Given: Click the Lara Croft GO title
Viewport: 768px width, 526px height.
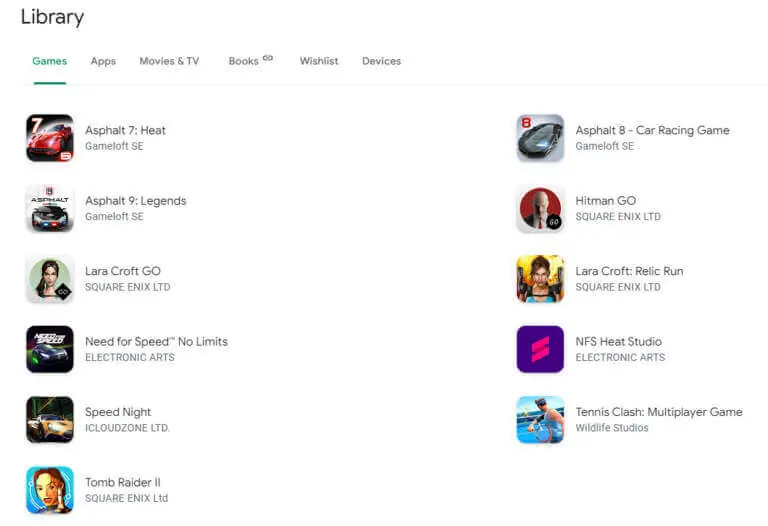Looking at the screenshot, I should pos(123,271).
